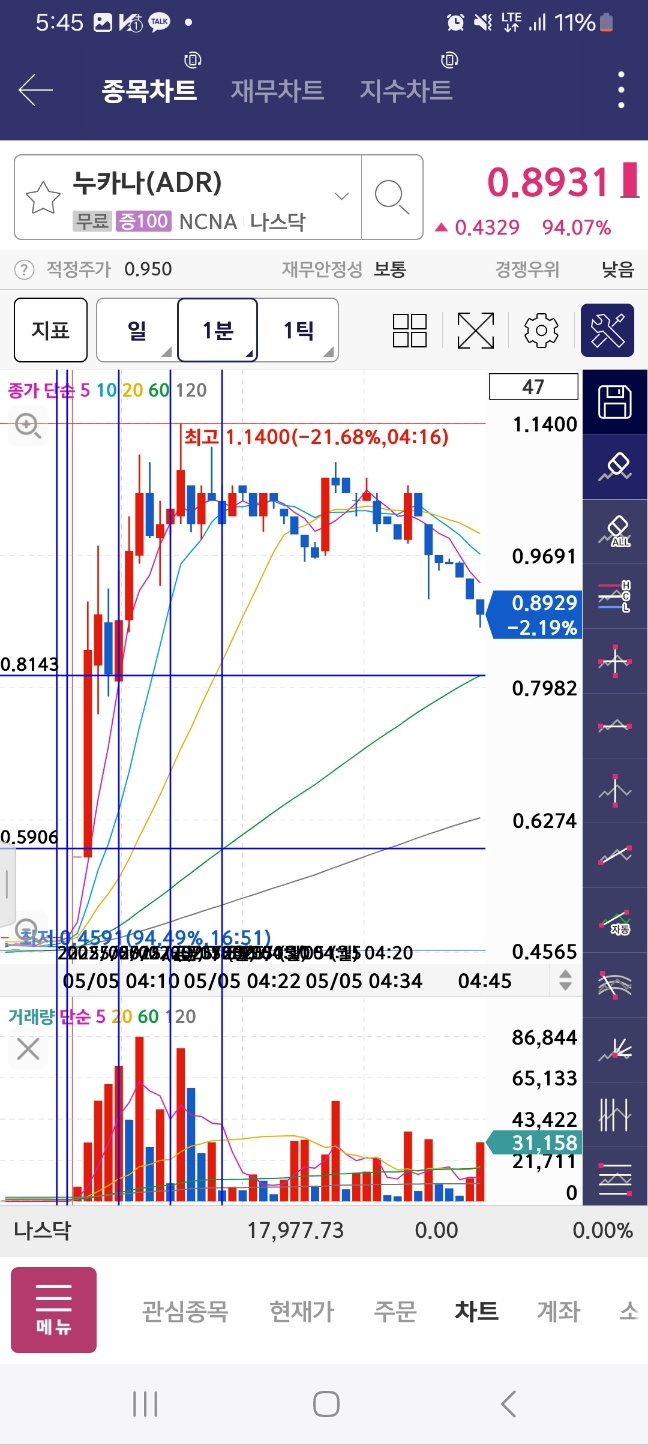Viewport: 648px width, 1445px height.
Task: Save chart with floppy disk icon
Action: coord(615,402)
